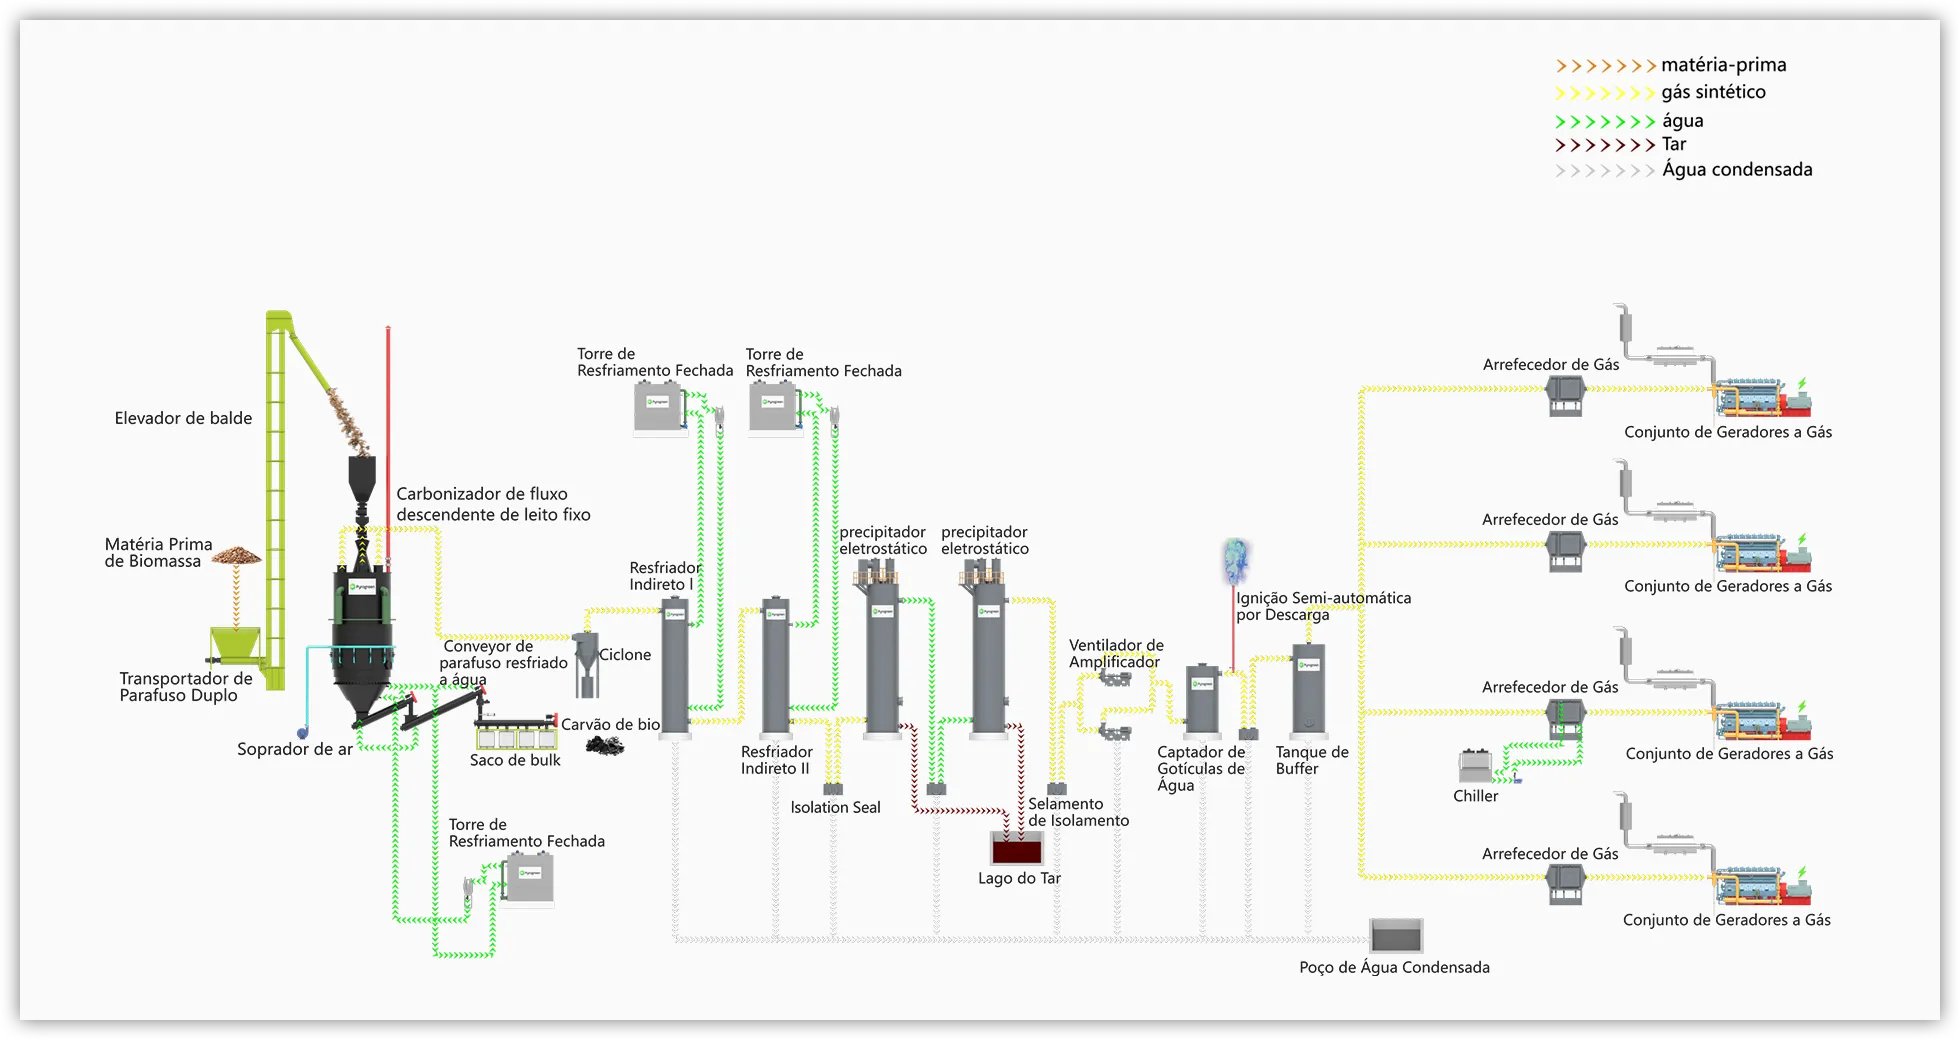Click the orange matéria-prima legend arrows
Screen dimensions: 1960x1040
pyautogui.click(x=1605, y=66)
